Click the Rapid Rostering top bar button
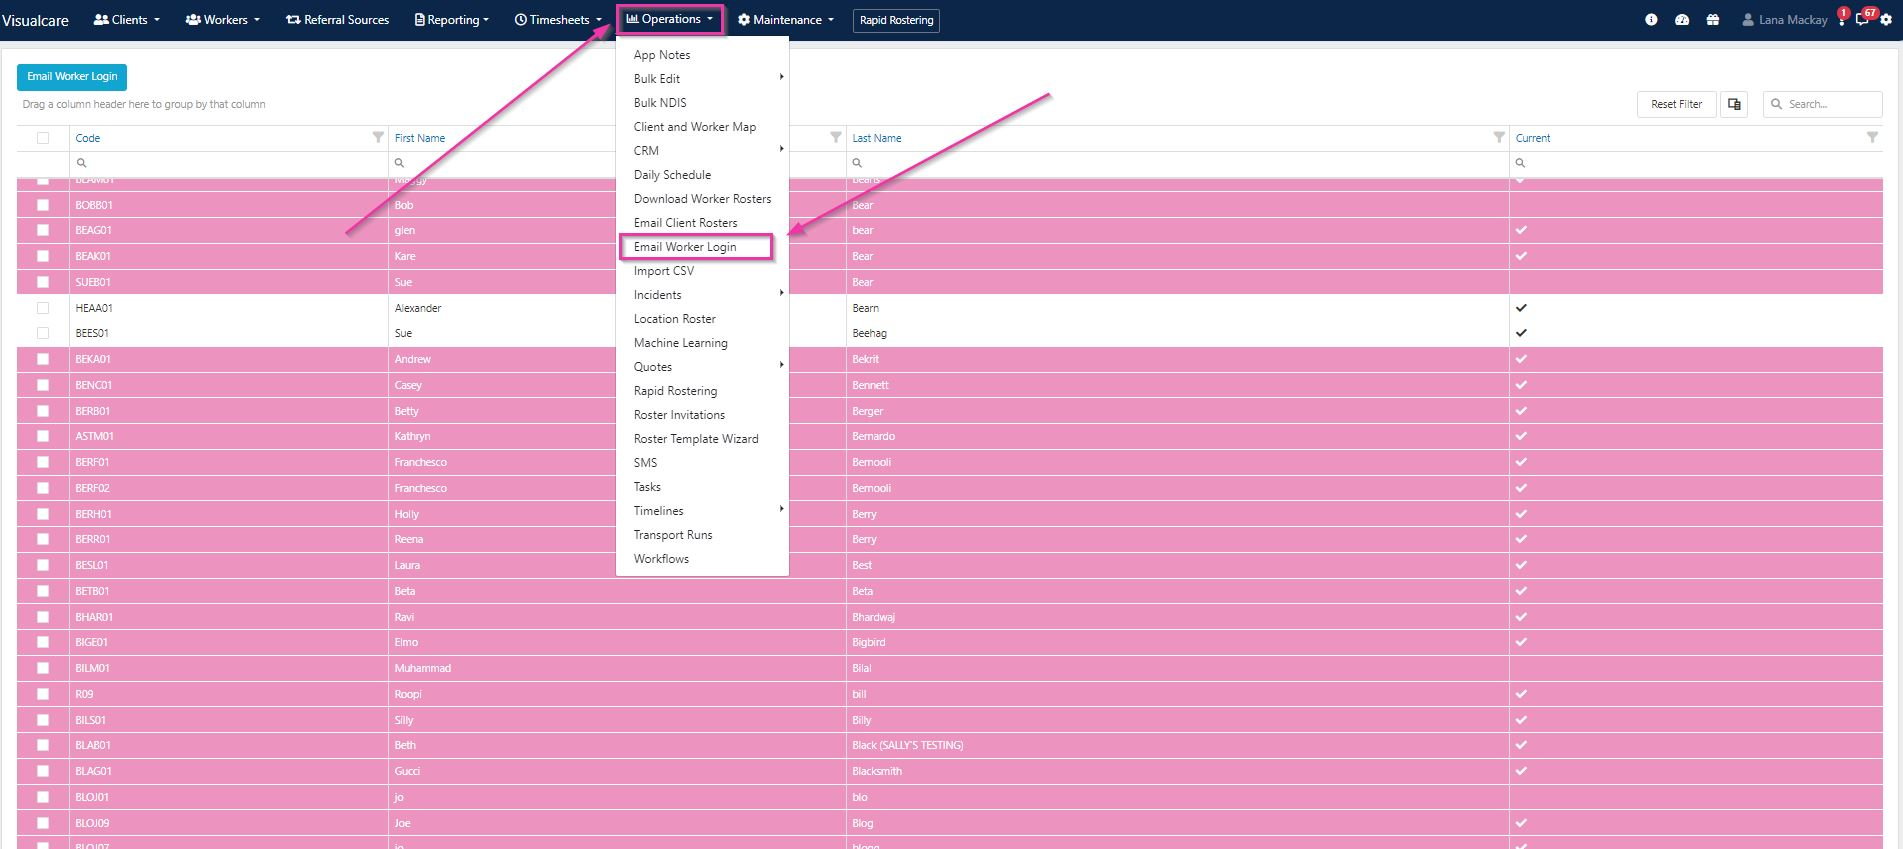This screenshot has height=849, width=1903. (x=896, y=20)
